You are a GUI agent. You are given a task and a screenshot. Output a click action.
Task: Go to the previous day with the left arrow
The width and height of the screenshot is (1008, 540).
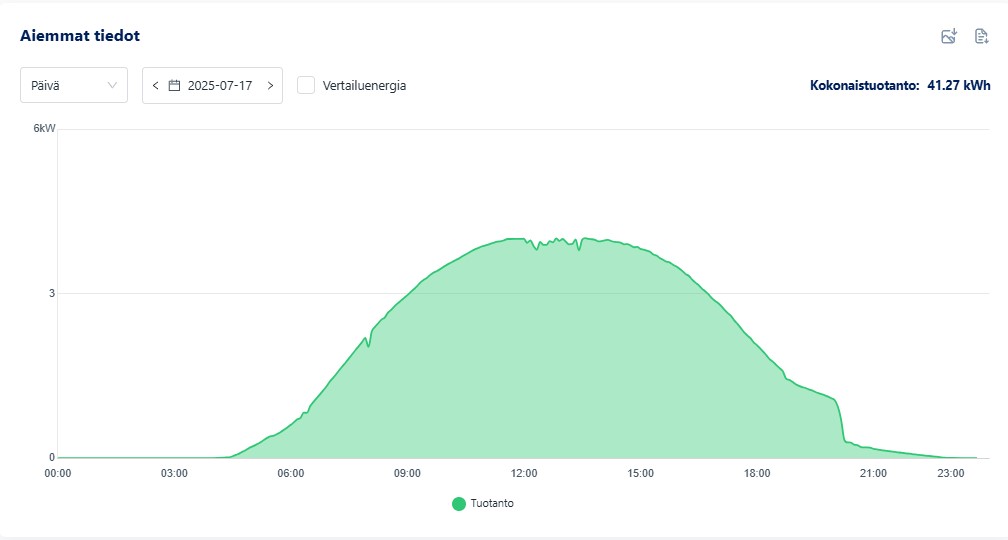155,86
